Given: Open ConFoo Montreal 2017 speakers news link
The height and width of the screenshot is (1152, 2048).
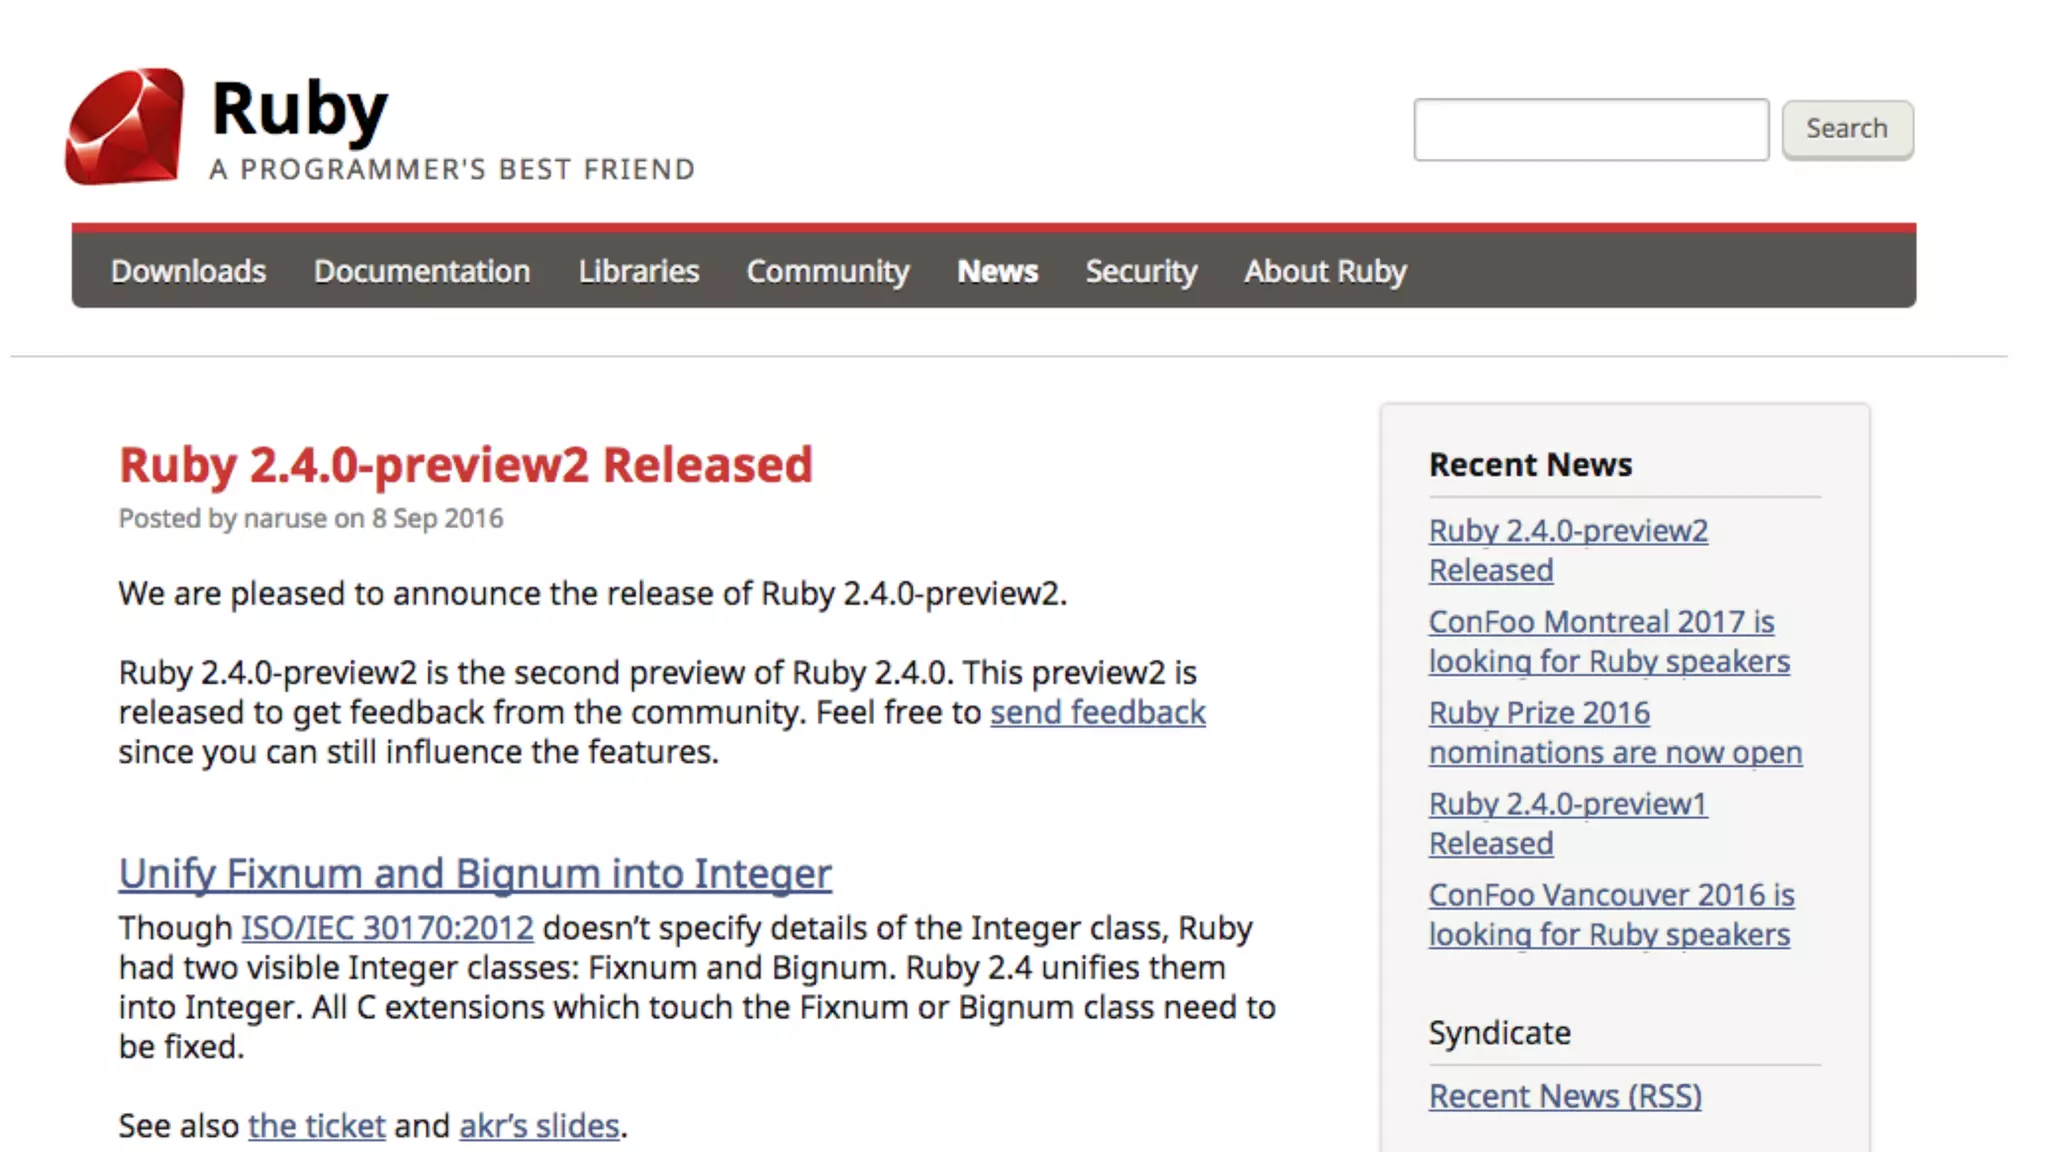Looking at the screenshot, I should pos(1608,641).
